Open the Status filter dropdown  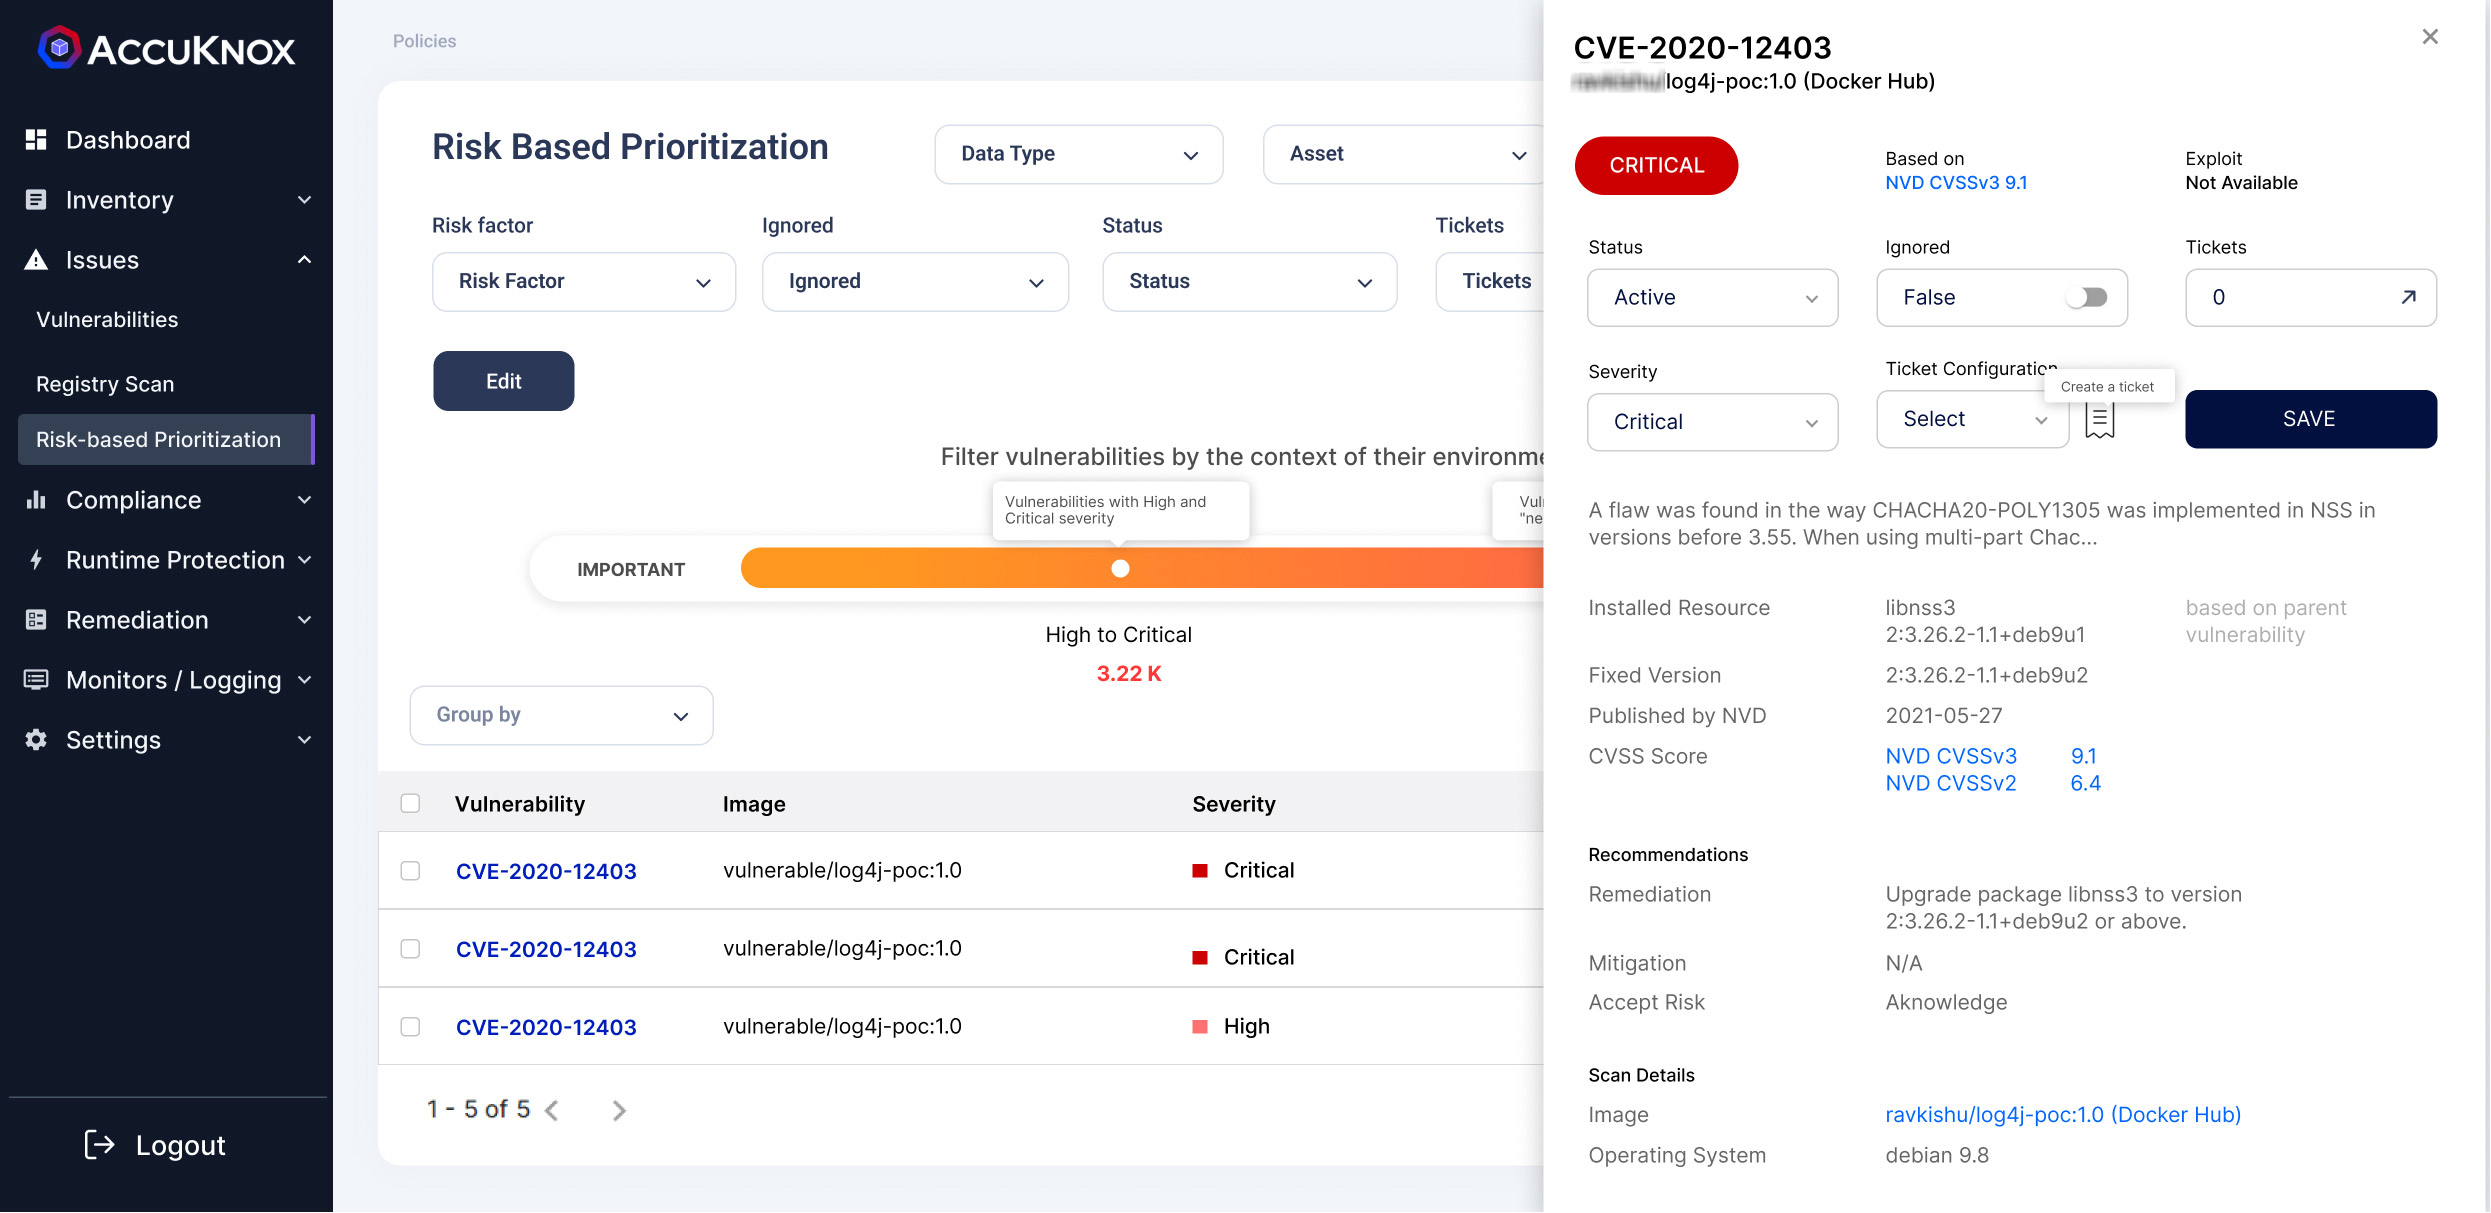click(1249, 281)
